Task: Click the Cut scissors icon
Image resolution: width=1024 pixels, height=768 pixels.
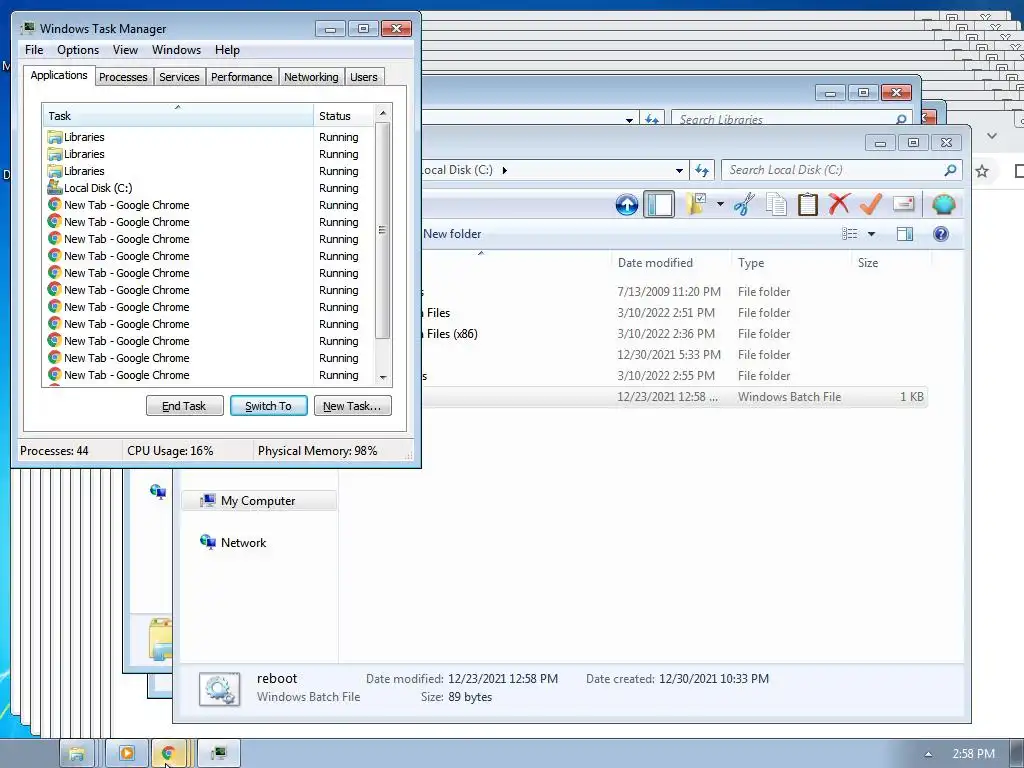Action: pyautogui.click(x=743, y=204)
